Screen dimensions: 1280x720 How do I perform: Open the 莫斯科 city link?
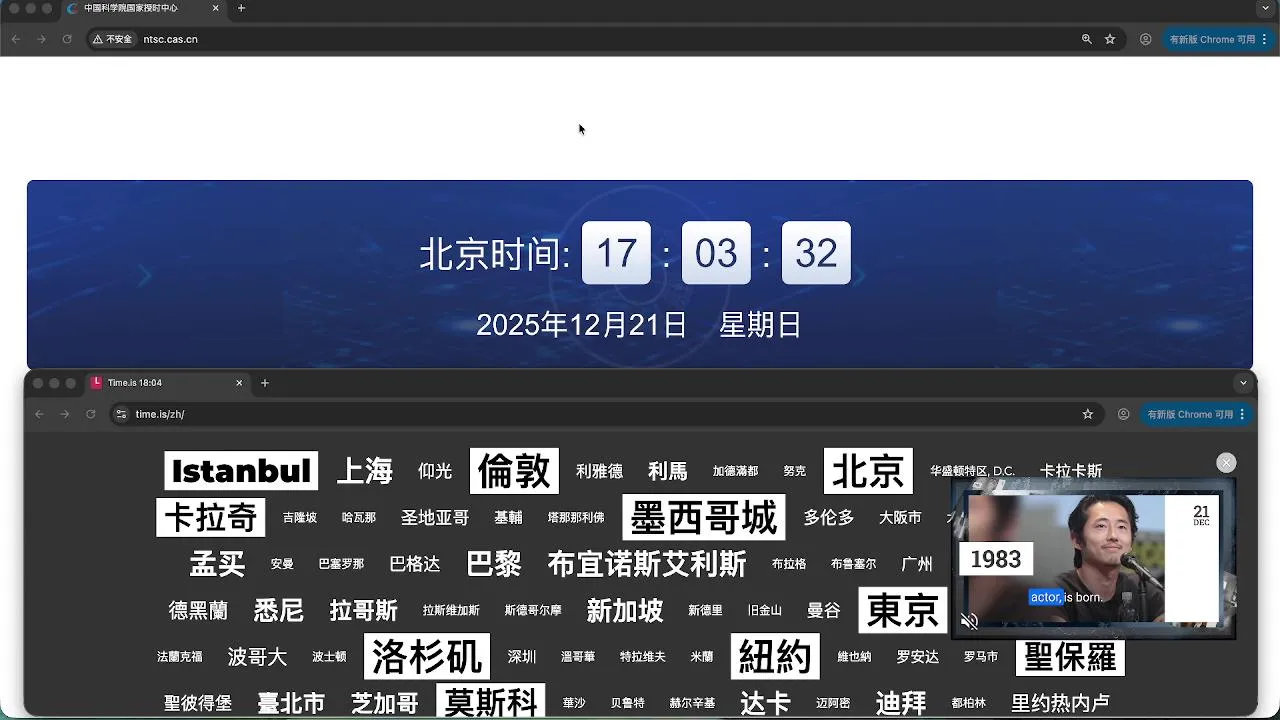[x=491, y=702]
